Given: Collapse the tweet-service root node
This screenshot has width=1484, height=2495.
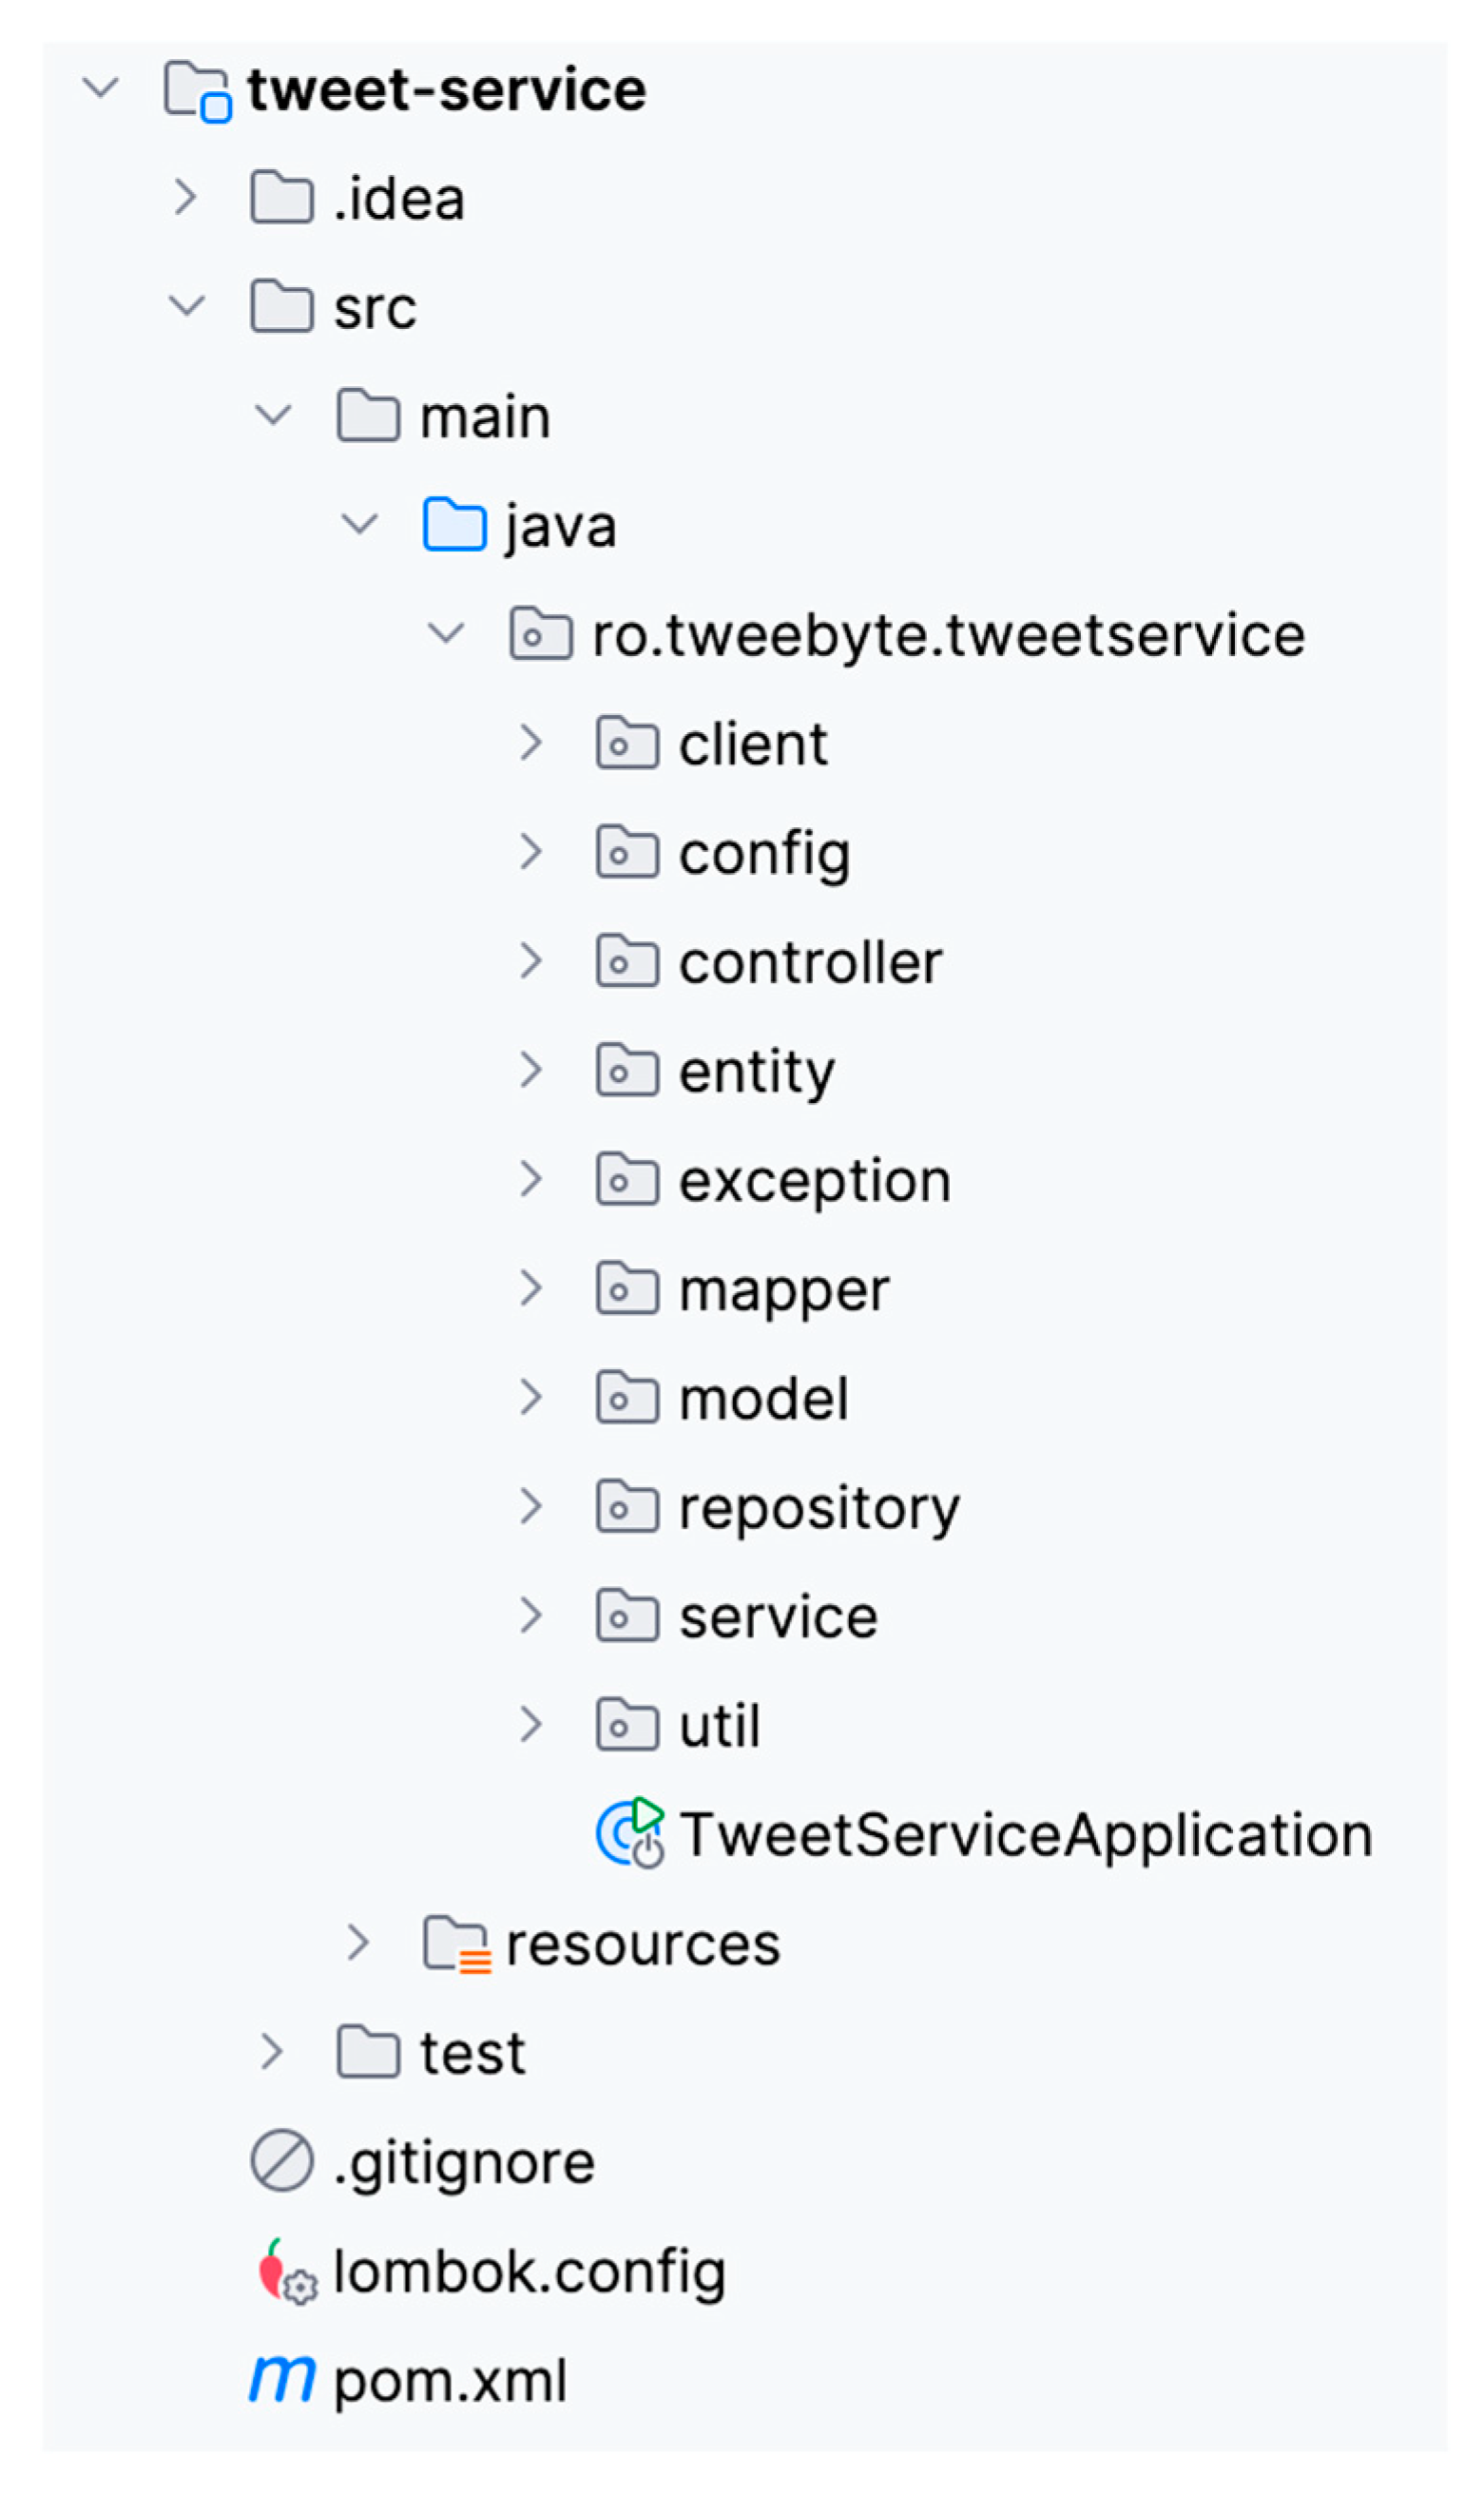Looking at the screenshot, I should [x=101, y=89].
